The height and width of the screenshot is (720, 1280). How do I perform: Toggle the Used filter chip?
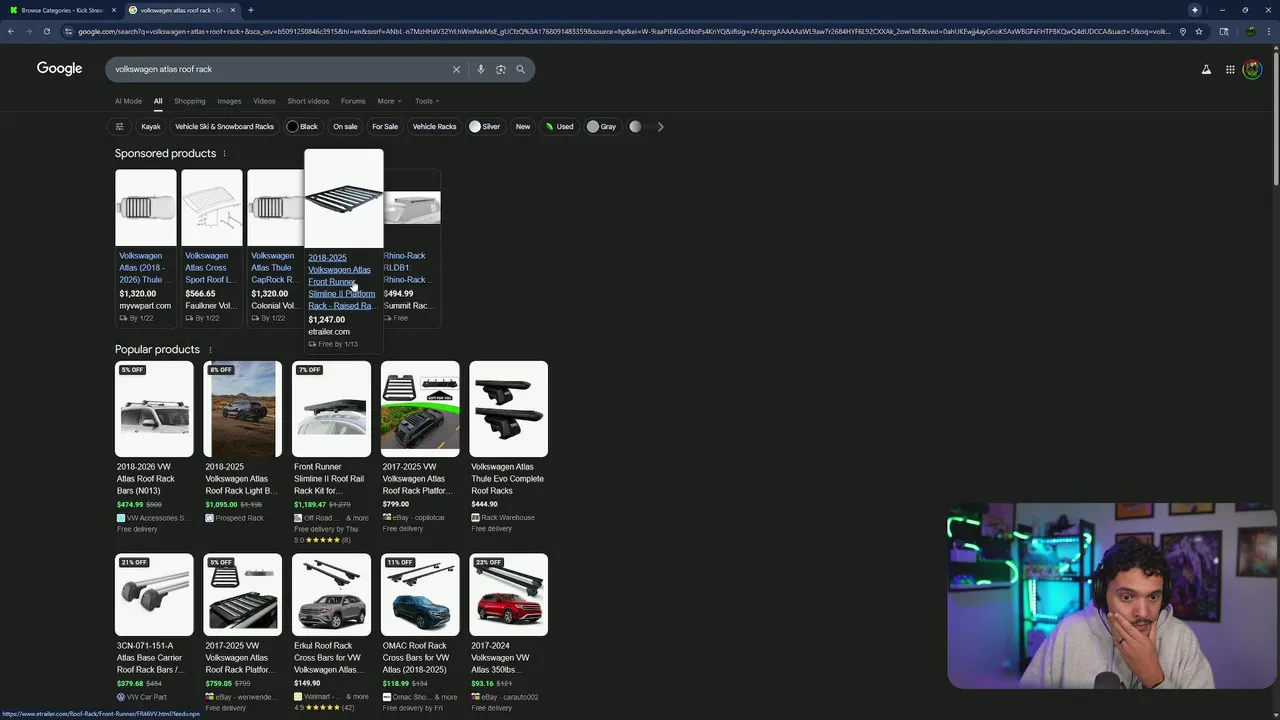tap(560, 127)
